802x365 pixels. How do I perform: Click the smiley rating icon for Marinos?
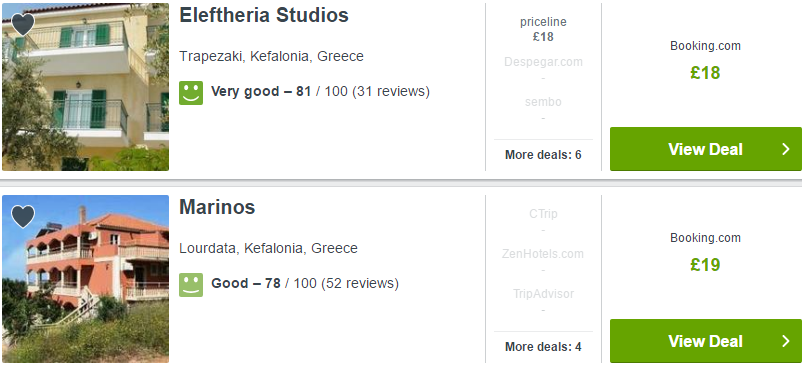[x=191, y=285]
